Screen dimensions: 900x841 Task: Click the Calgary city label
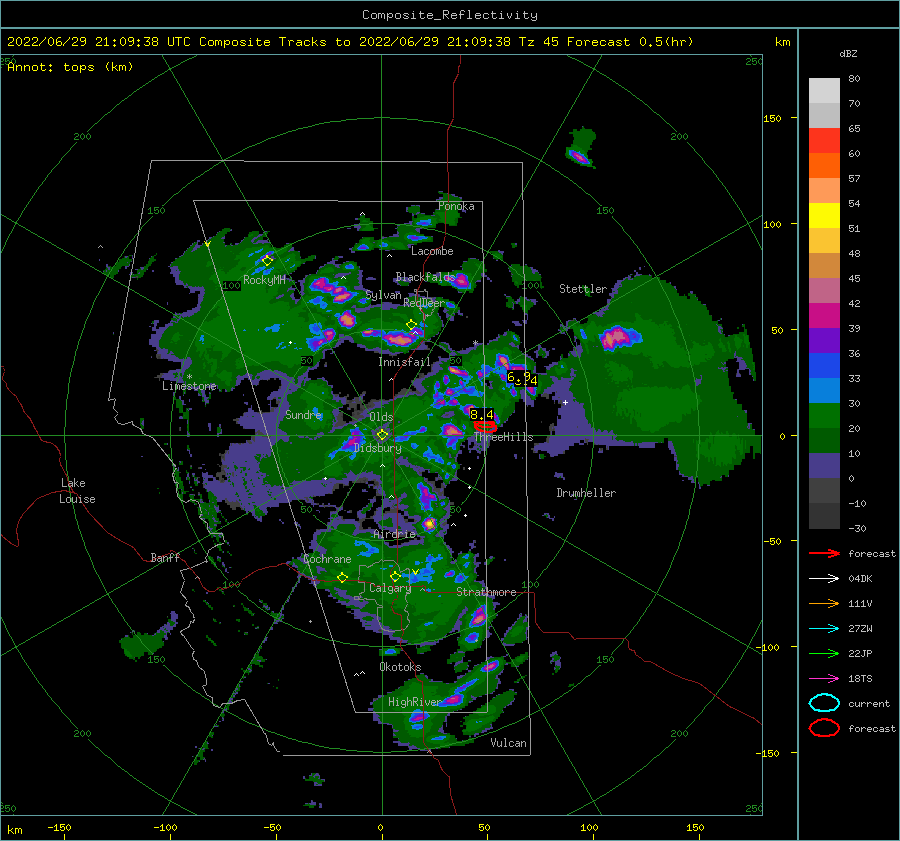click(x=390, y=588)
